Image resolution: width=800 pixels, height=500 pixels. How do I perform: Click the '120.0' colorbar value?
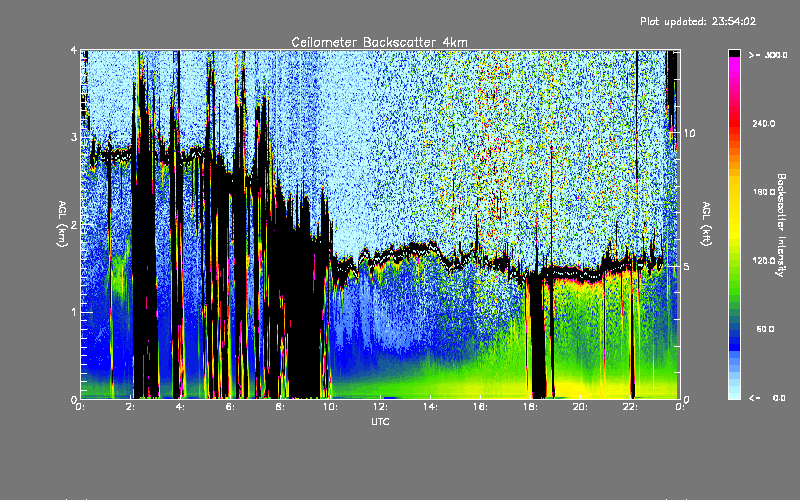coord(764,261)
